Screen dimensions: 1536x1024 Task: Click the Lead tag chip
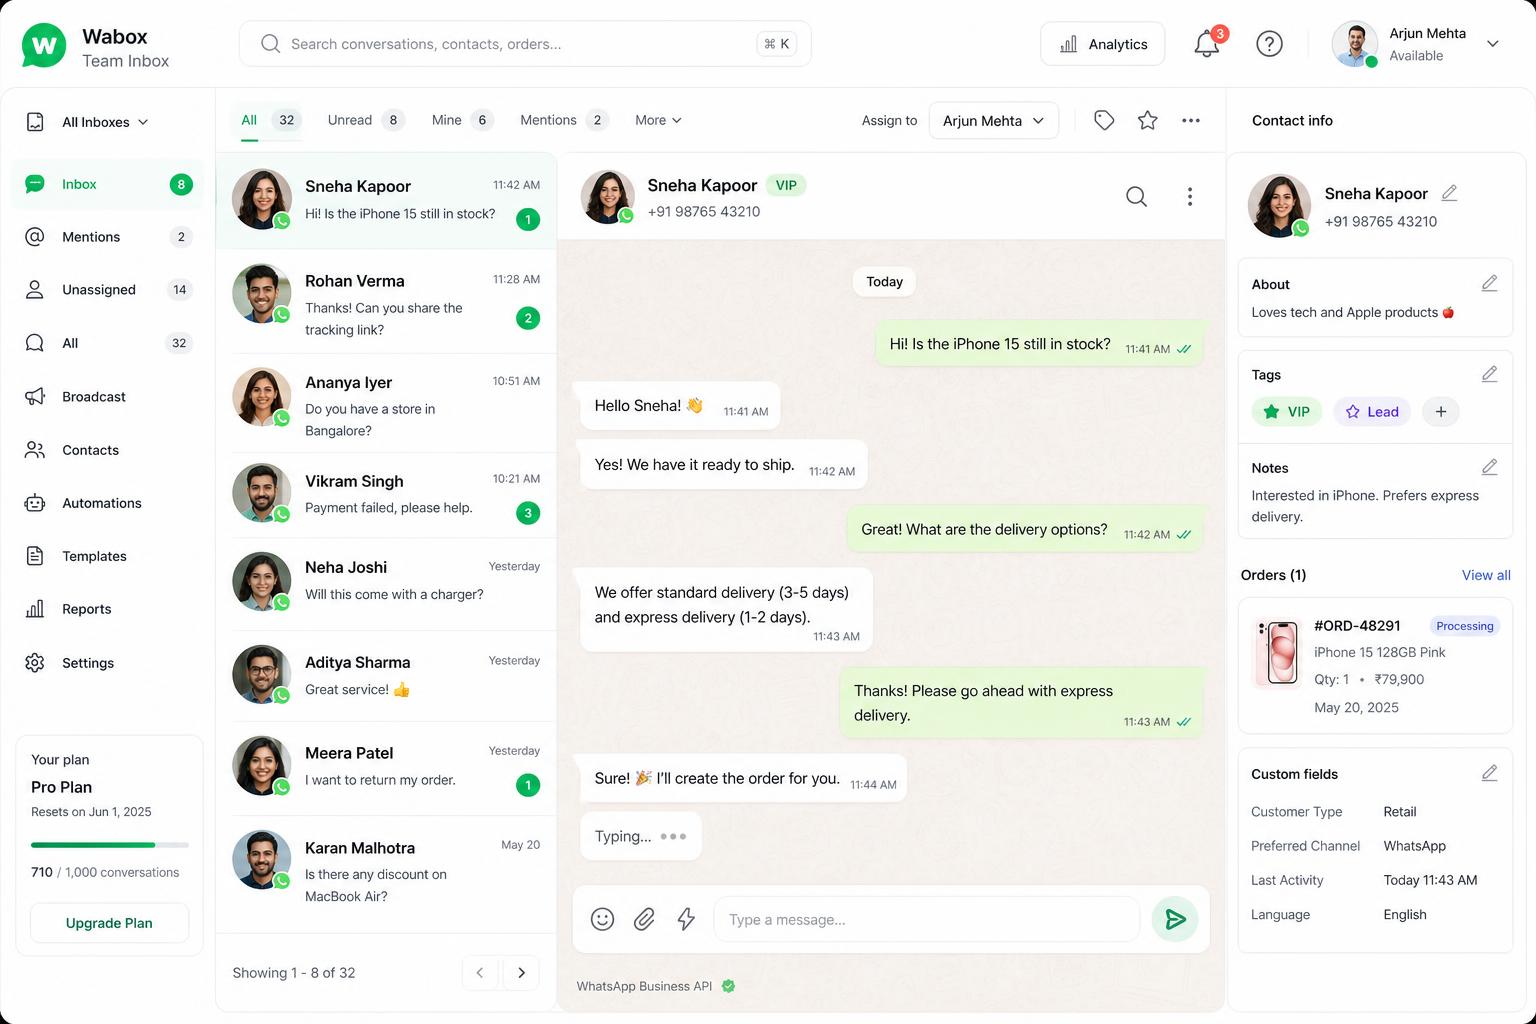click(x=1372, y=411)
